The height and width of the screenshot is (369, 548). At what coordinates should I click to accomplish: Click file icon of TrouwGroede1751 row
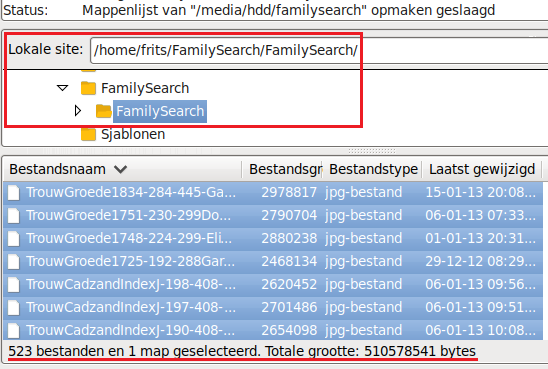click(14, 216)
